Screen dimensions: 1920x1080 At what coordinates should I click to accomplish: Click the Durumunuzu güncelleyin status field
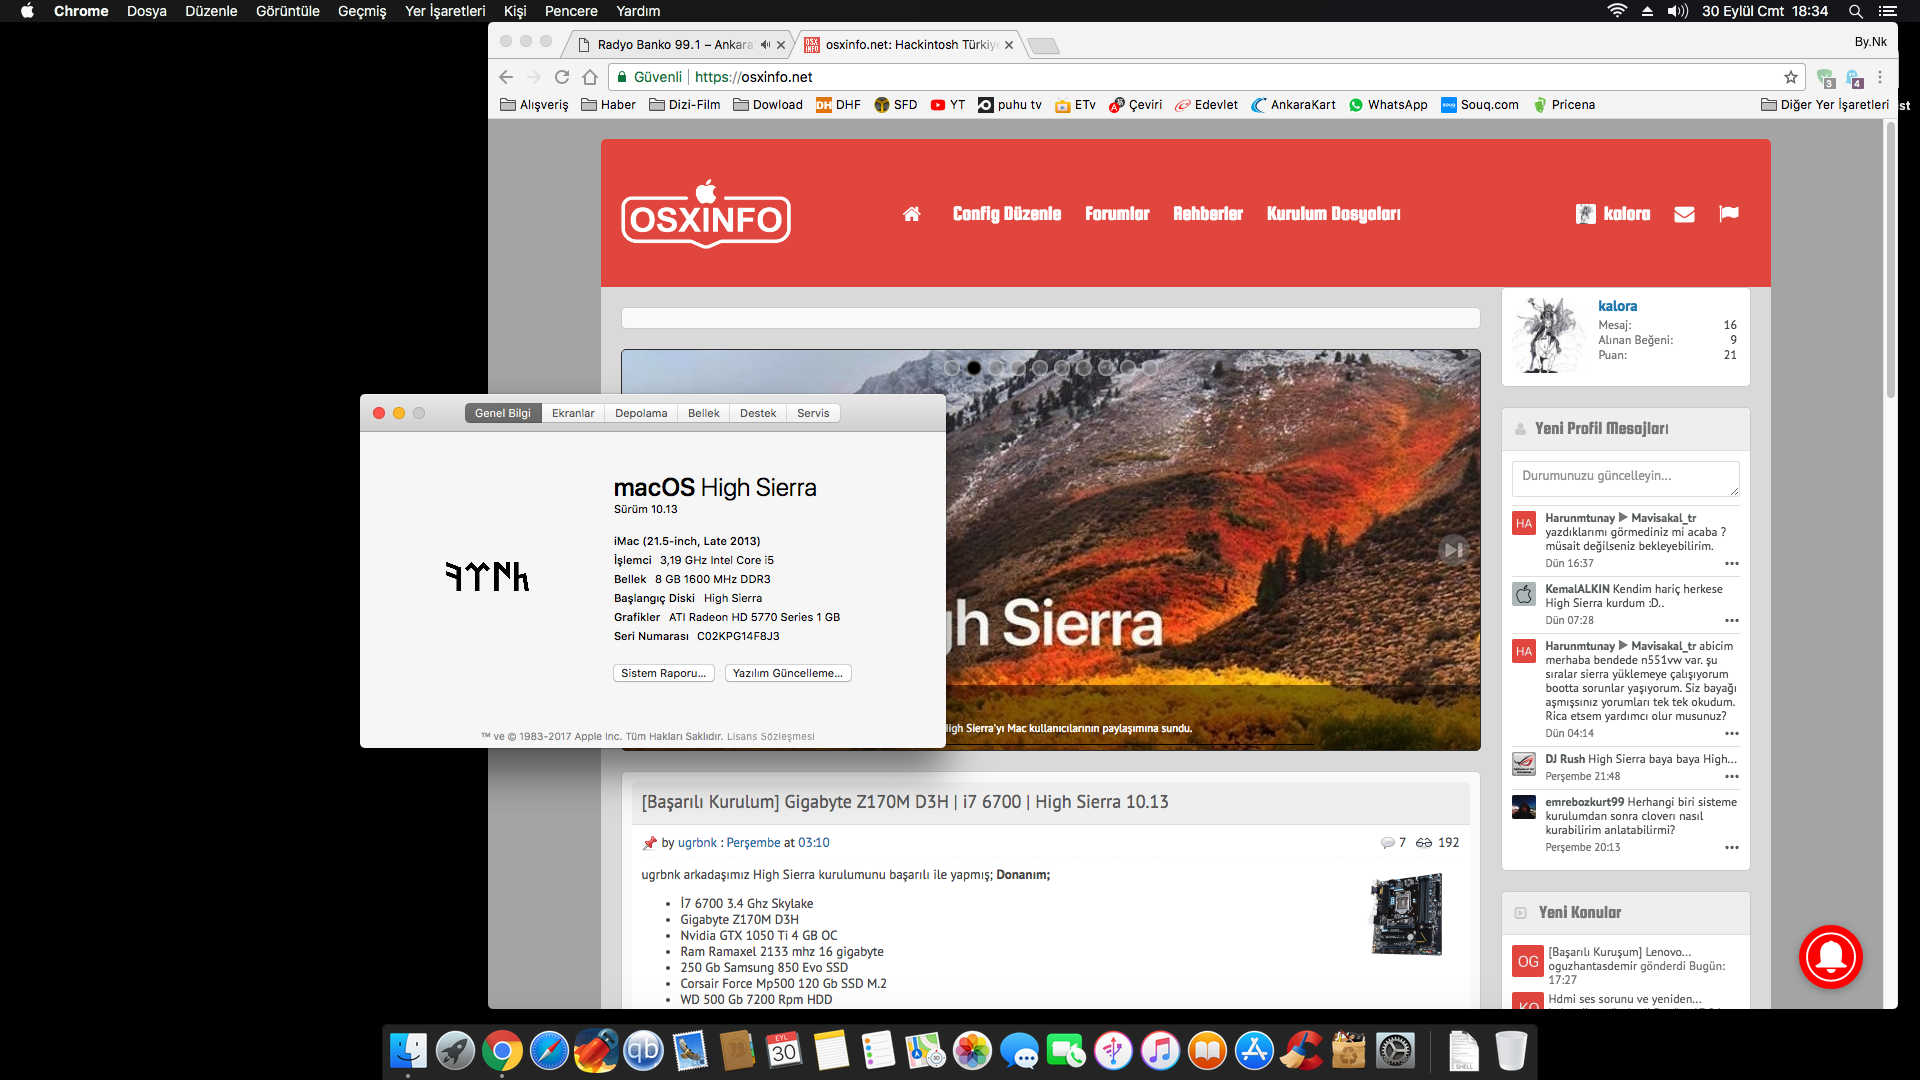coord(1625,477)
